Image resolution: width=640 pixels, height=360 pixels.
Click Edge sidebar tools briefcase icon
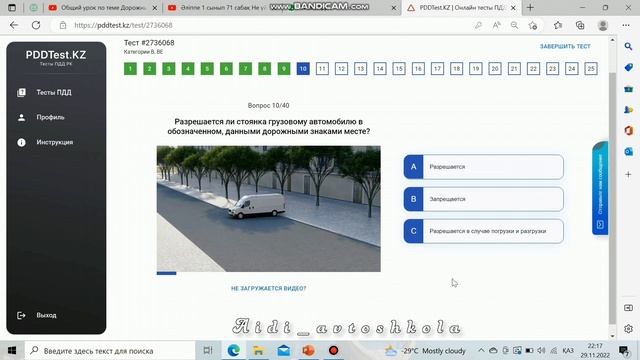pyautogui.click(x=628, y=89)
